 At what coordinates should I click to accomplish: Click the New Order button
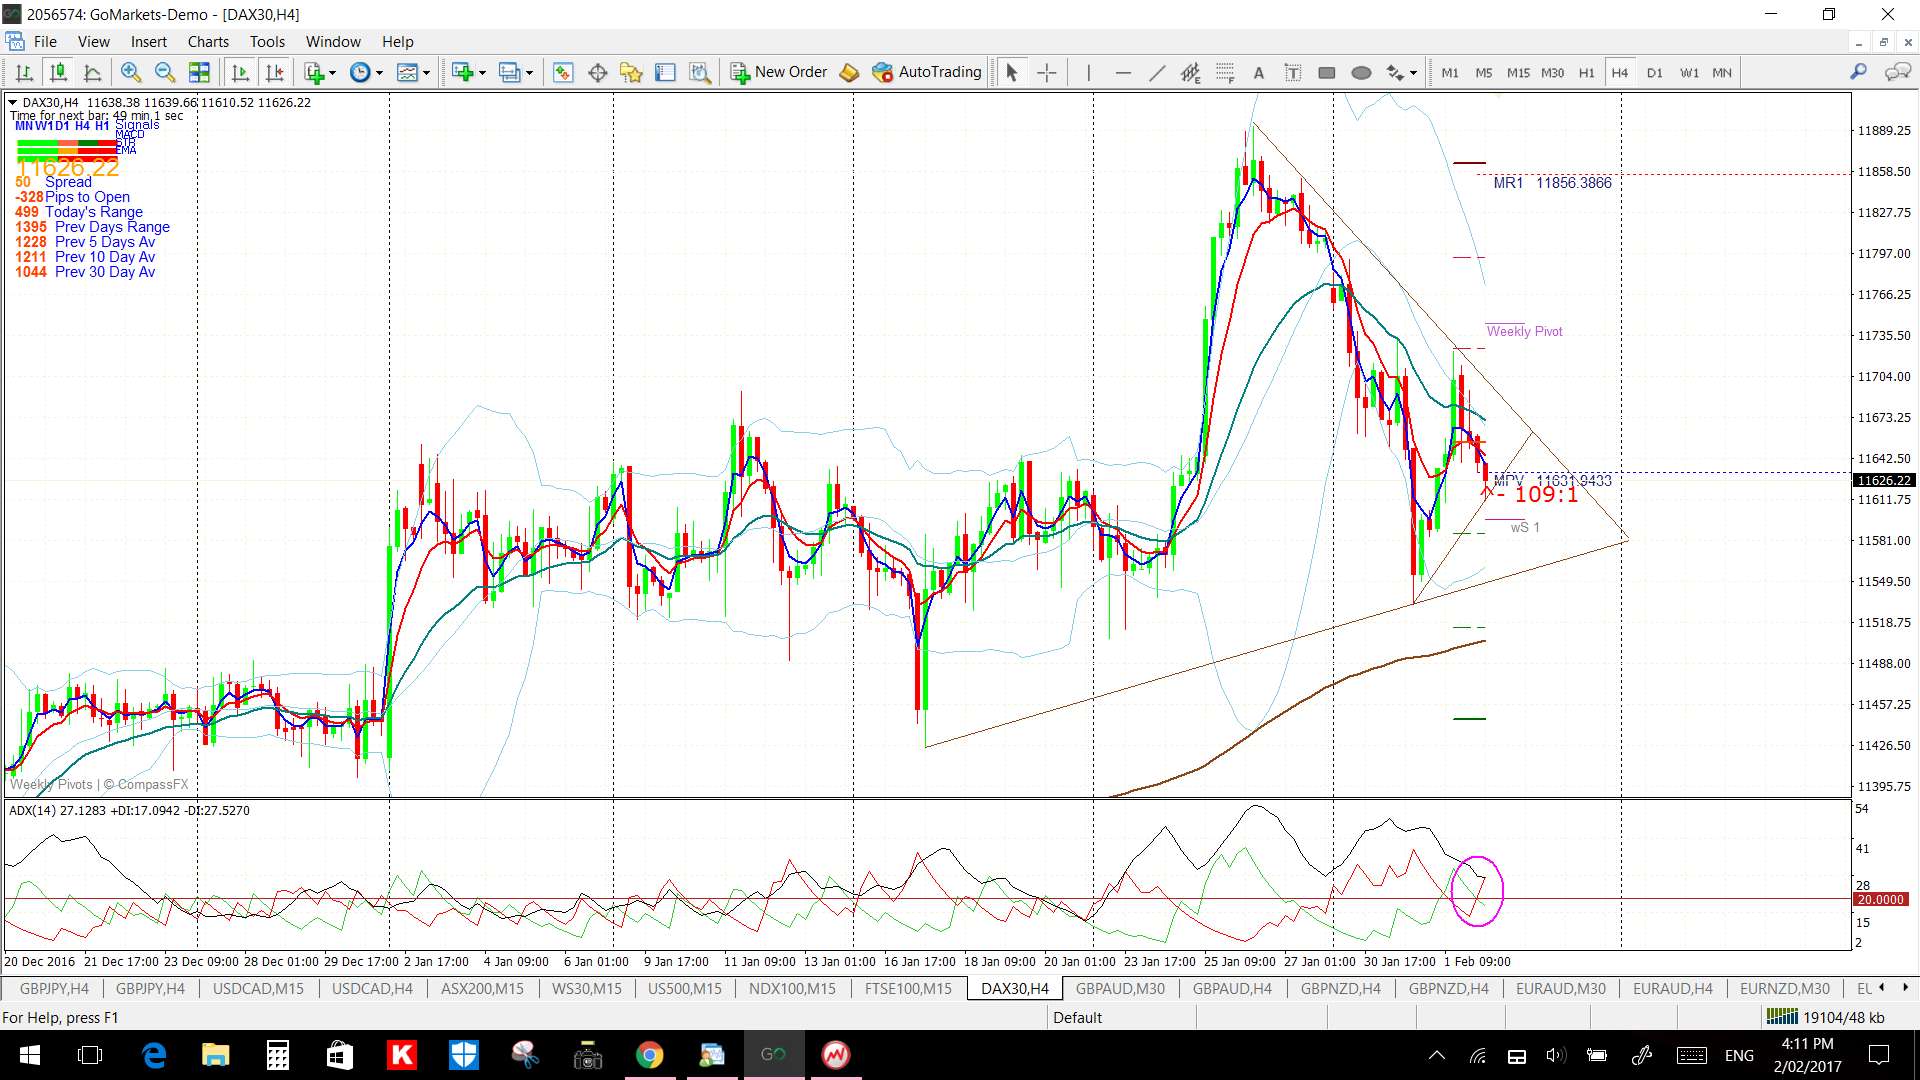(x=779, y=72)
